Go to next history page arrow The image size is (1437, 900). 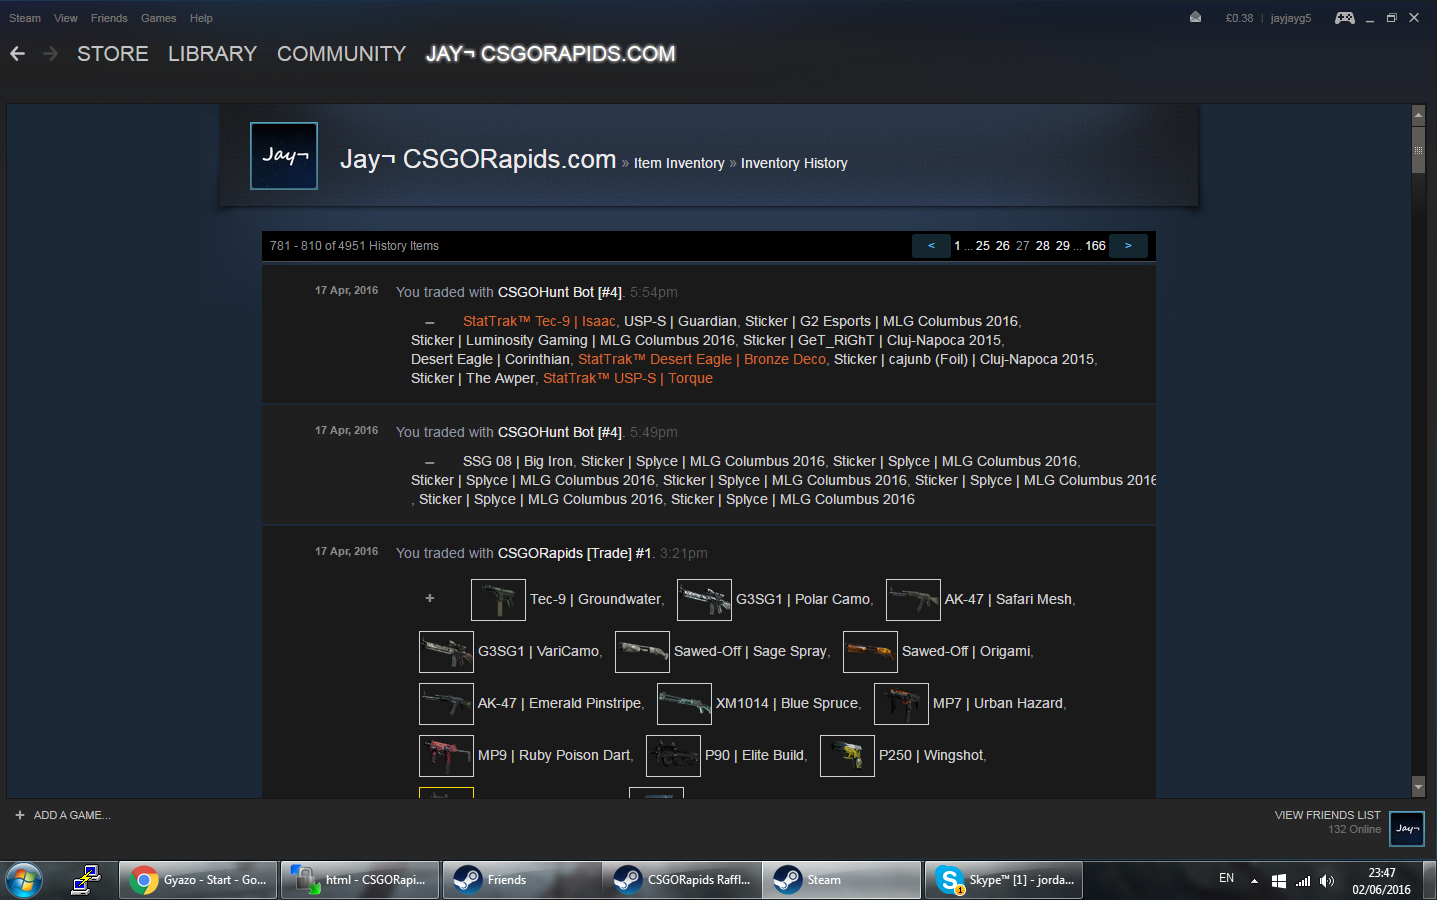click(1128, 246)
